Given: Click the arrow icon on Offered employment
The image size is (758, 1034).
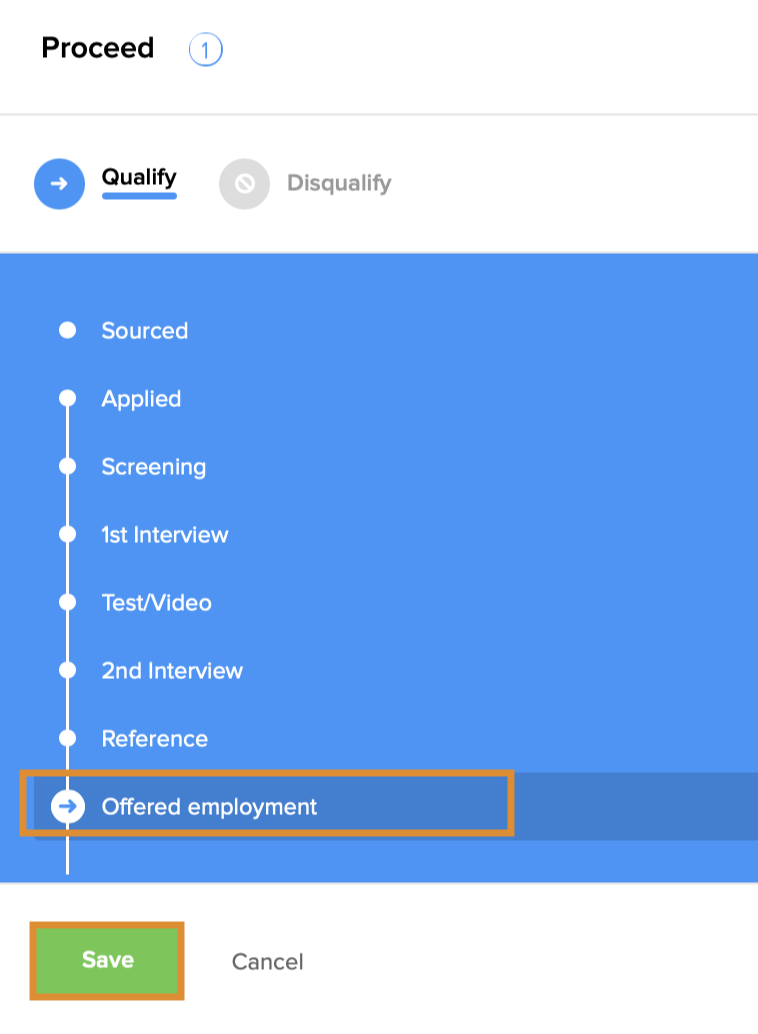Looking at the screenshot, I should click(67, 806).
